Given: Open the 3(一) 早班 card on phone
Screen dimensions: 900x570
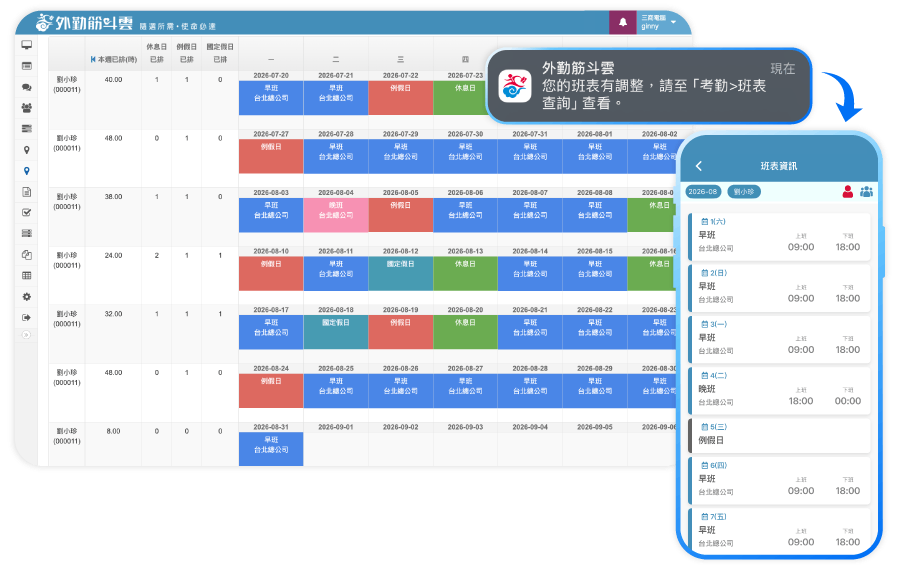Looking at the screenshot, I should click(779, 339).
